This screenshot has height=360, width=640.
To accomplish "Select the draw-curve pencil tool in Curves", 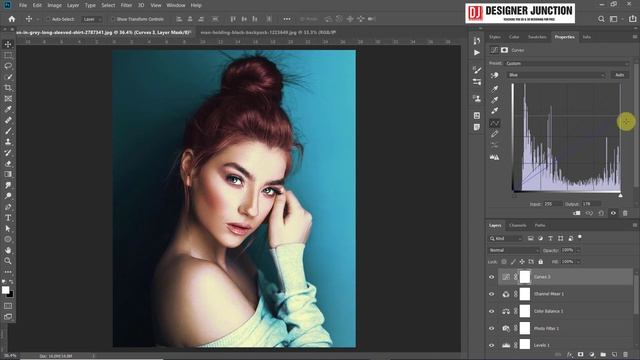I will pyautogui.click(x=495, y=134).
